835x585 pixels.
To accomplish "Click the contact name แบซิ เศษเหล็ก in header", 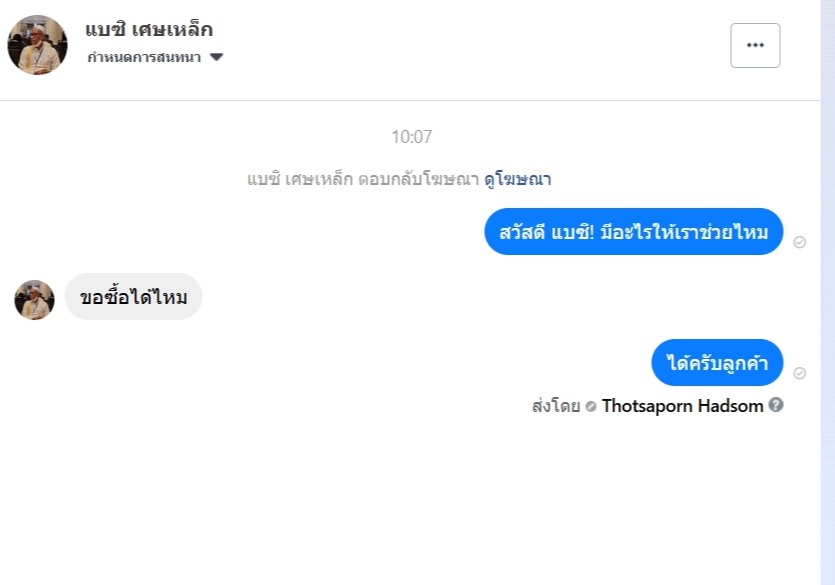I will pos(149,29).
